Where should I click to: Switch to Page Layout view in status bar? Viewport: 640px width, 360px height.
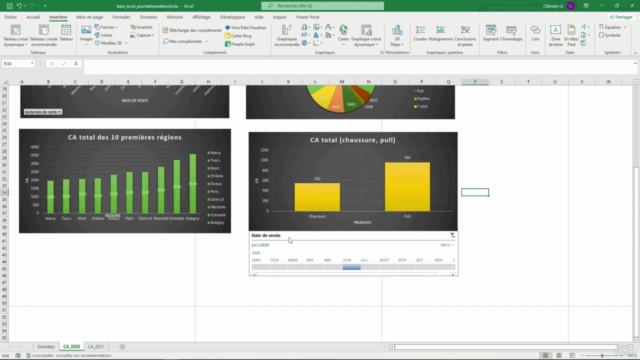[559, 356]
